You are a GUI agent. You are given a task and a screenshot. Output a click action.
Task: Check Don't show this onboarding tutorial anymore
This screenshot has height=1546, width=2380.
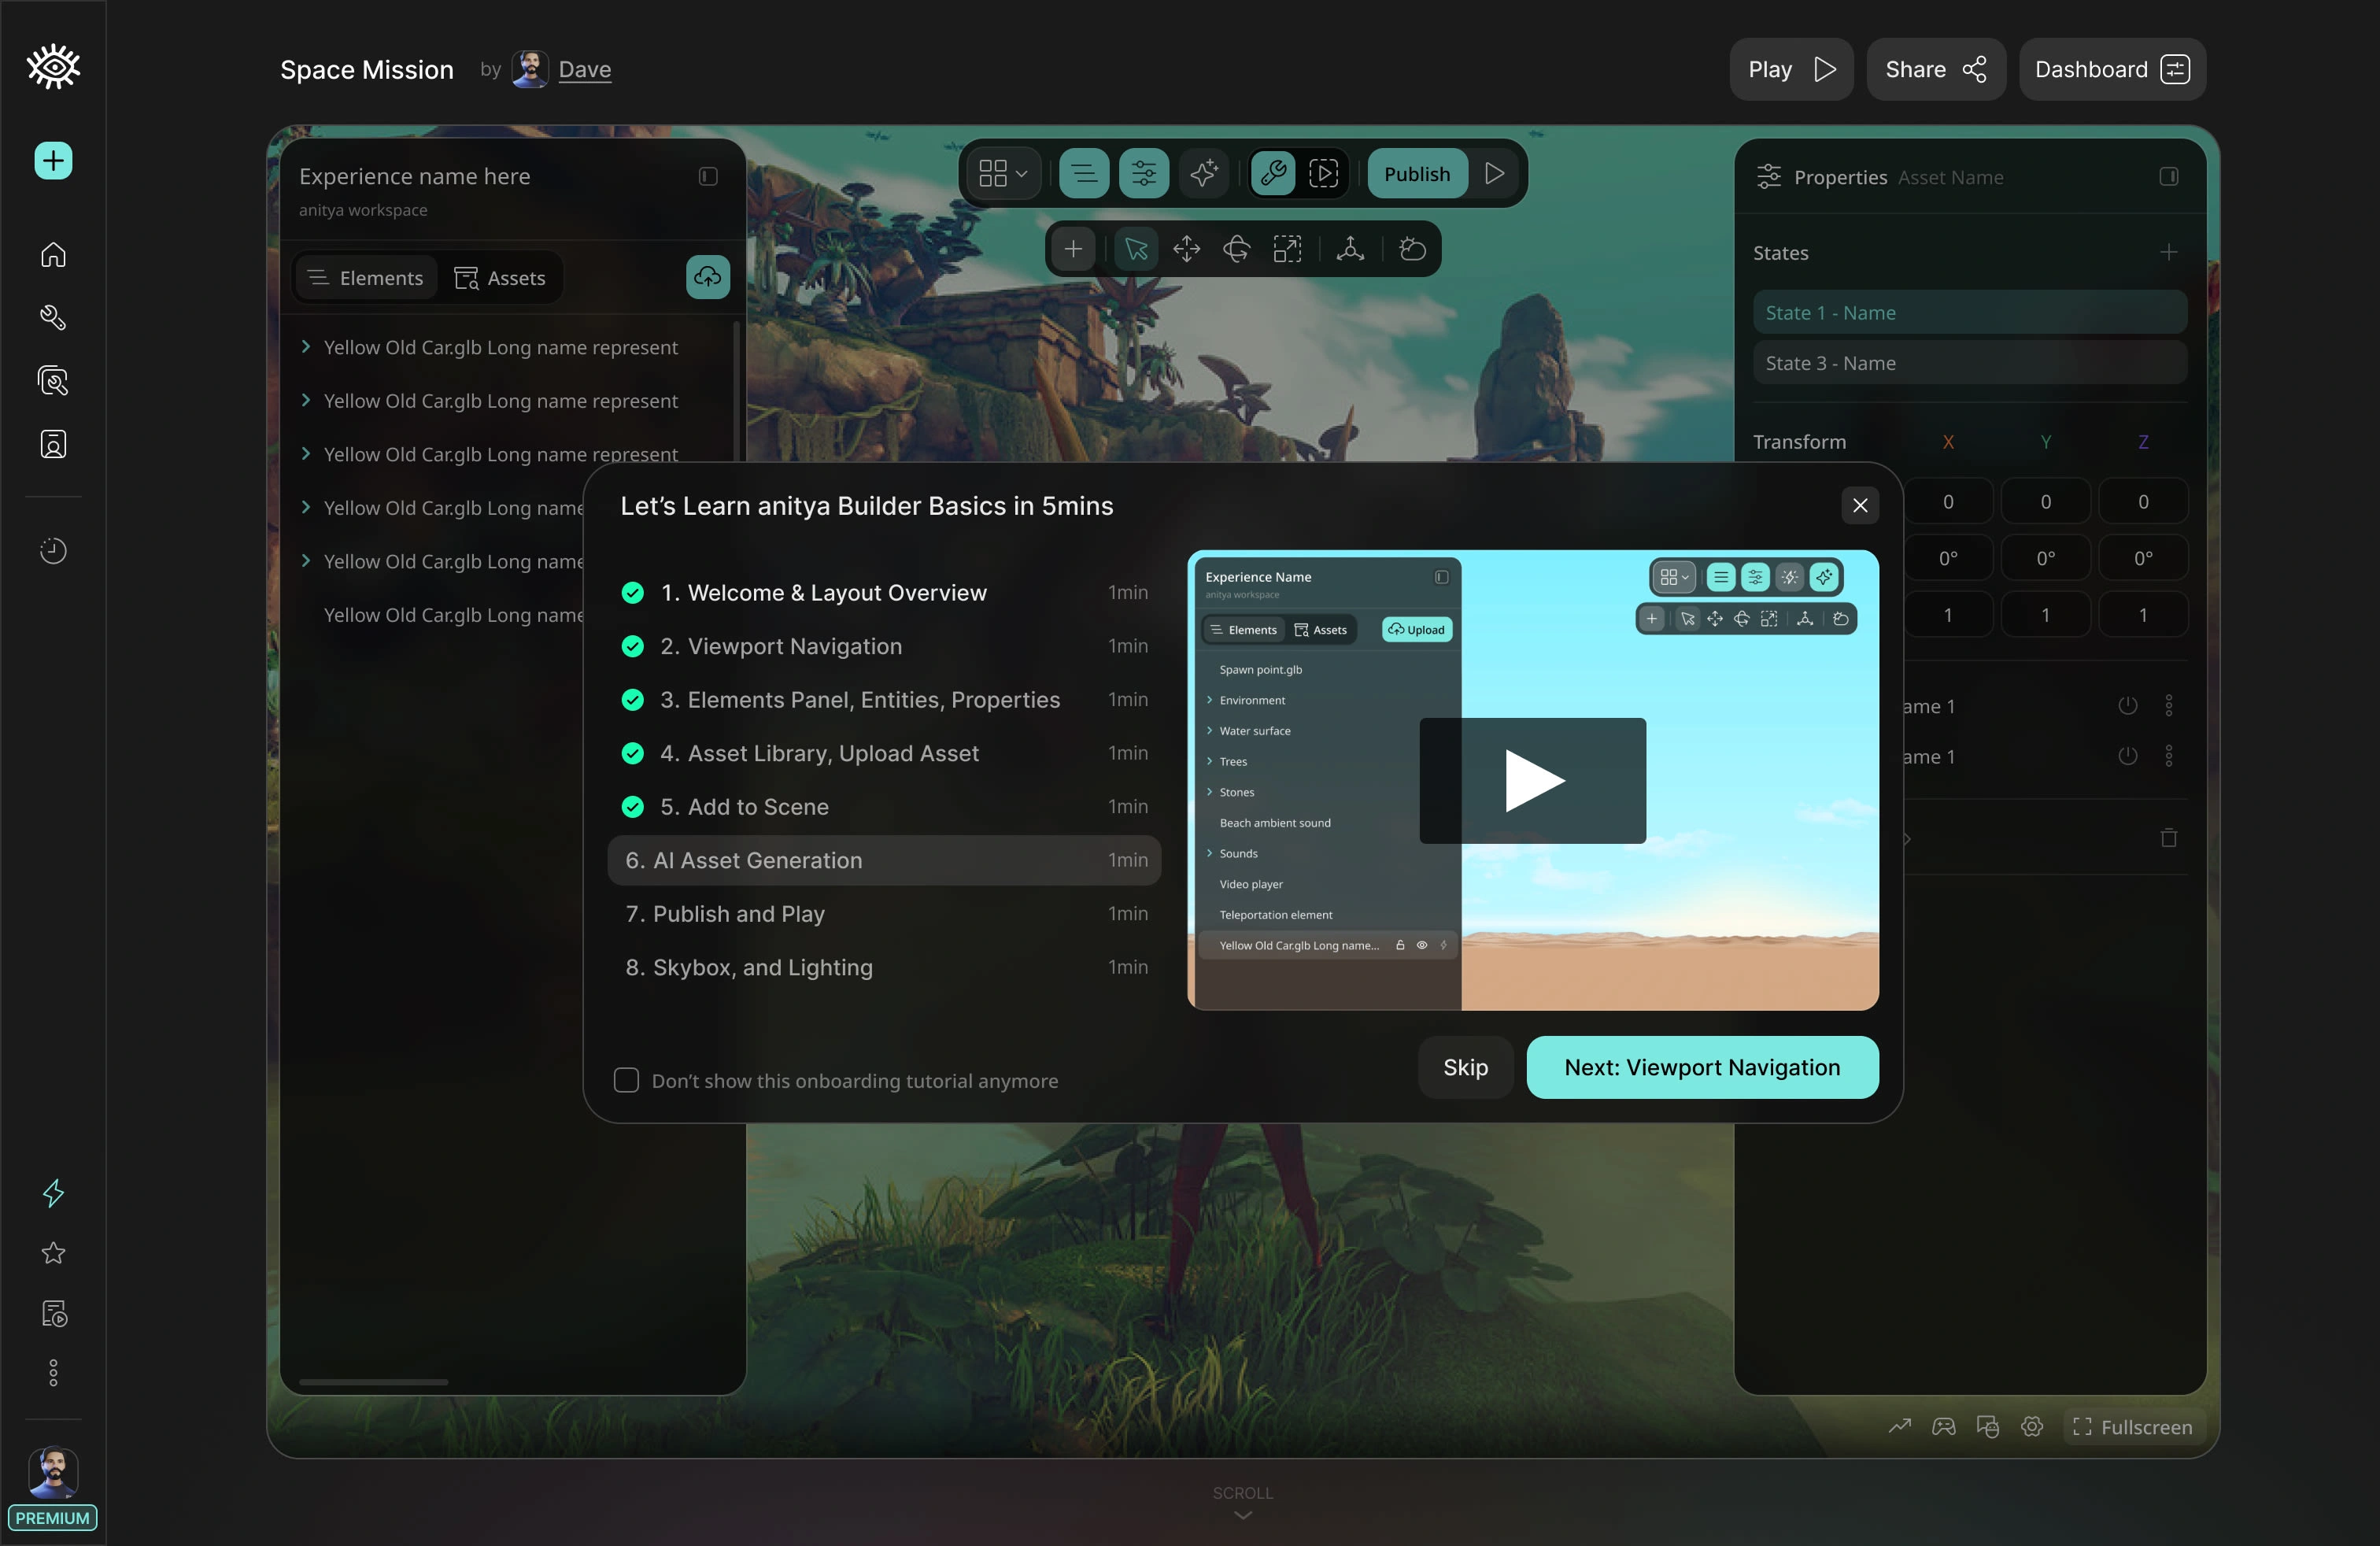click(x=626, y=1080)
